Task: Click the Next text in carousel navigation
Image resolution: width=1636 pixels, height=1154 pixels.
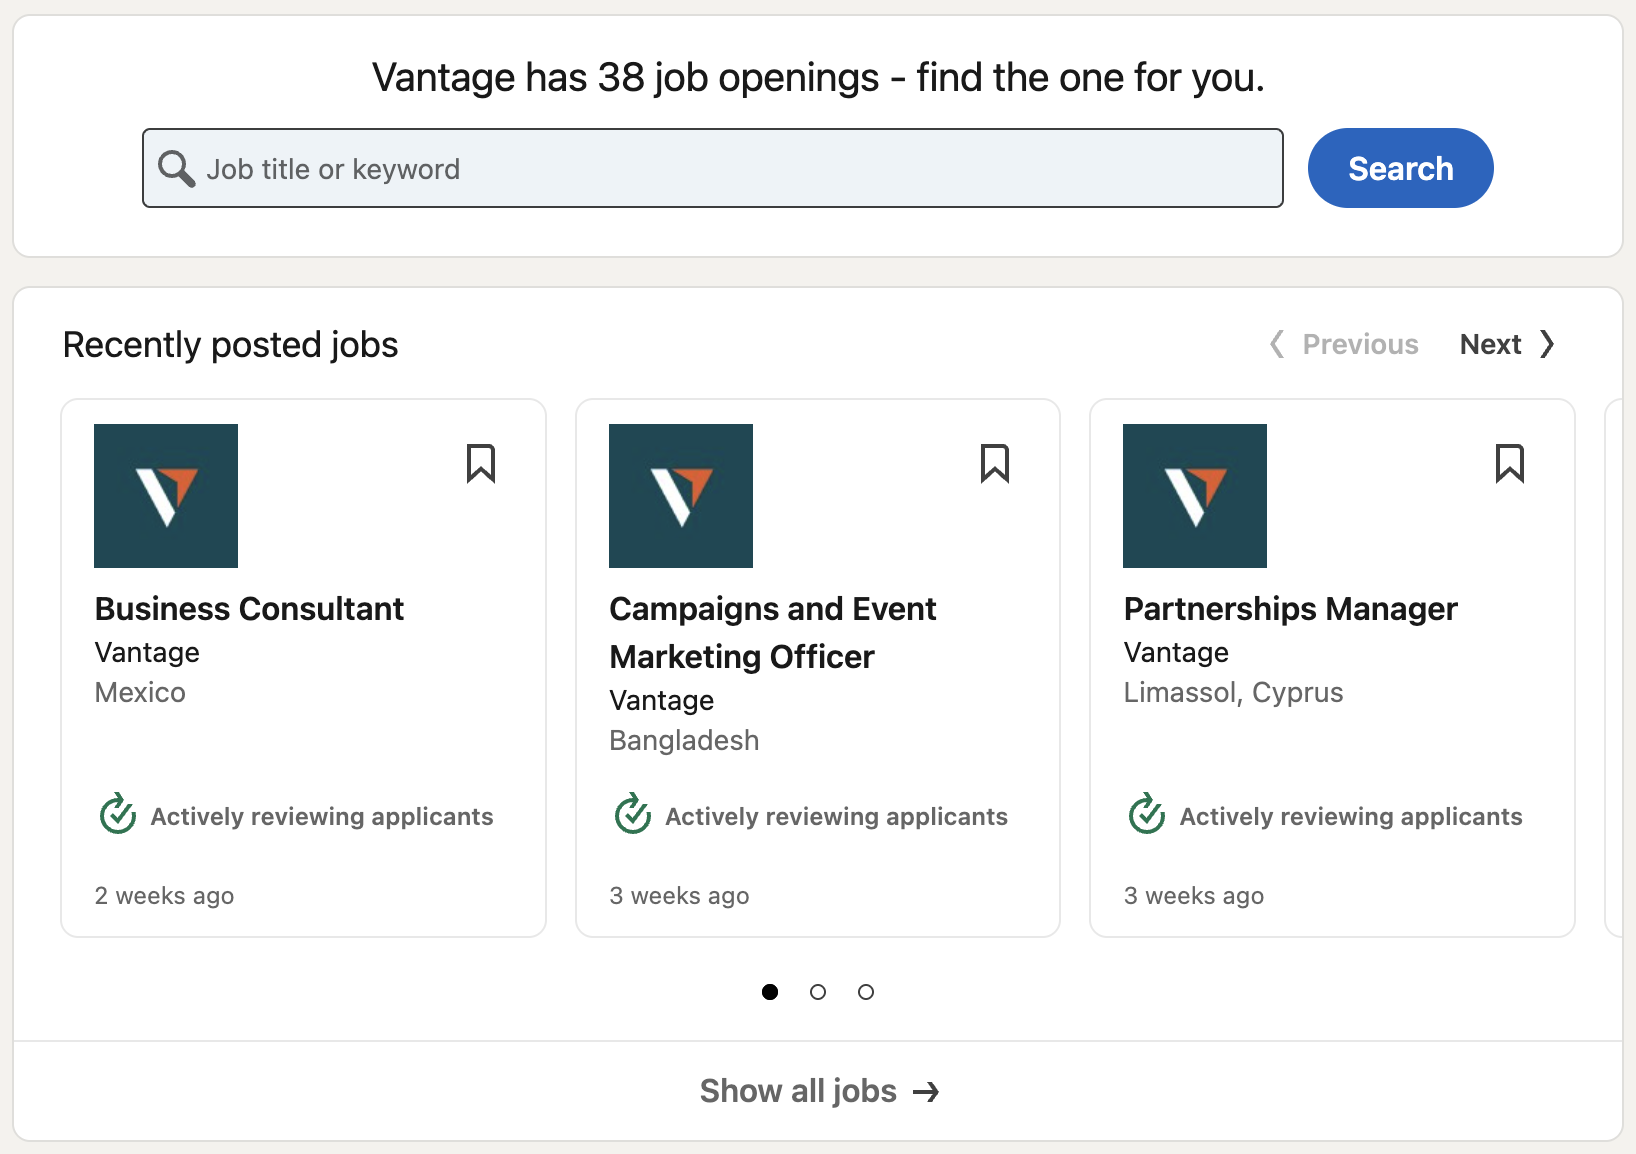Action: tap(1490, 344)
